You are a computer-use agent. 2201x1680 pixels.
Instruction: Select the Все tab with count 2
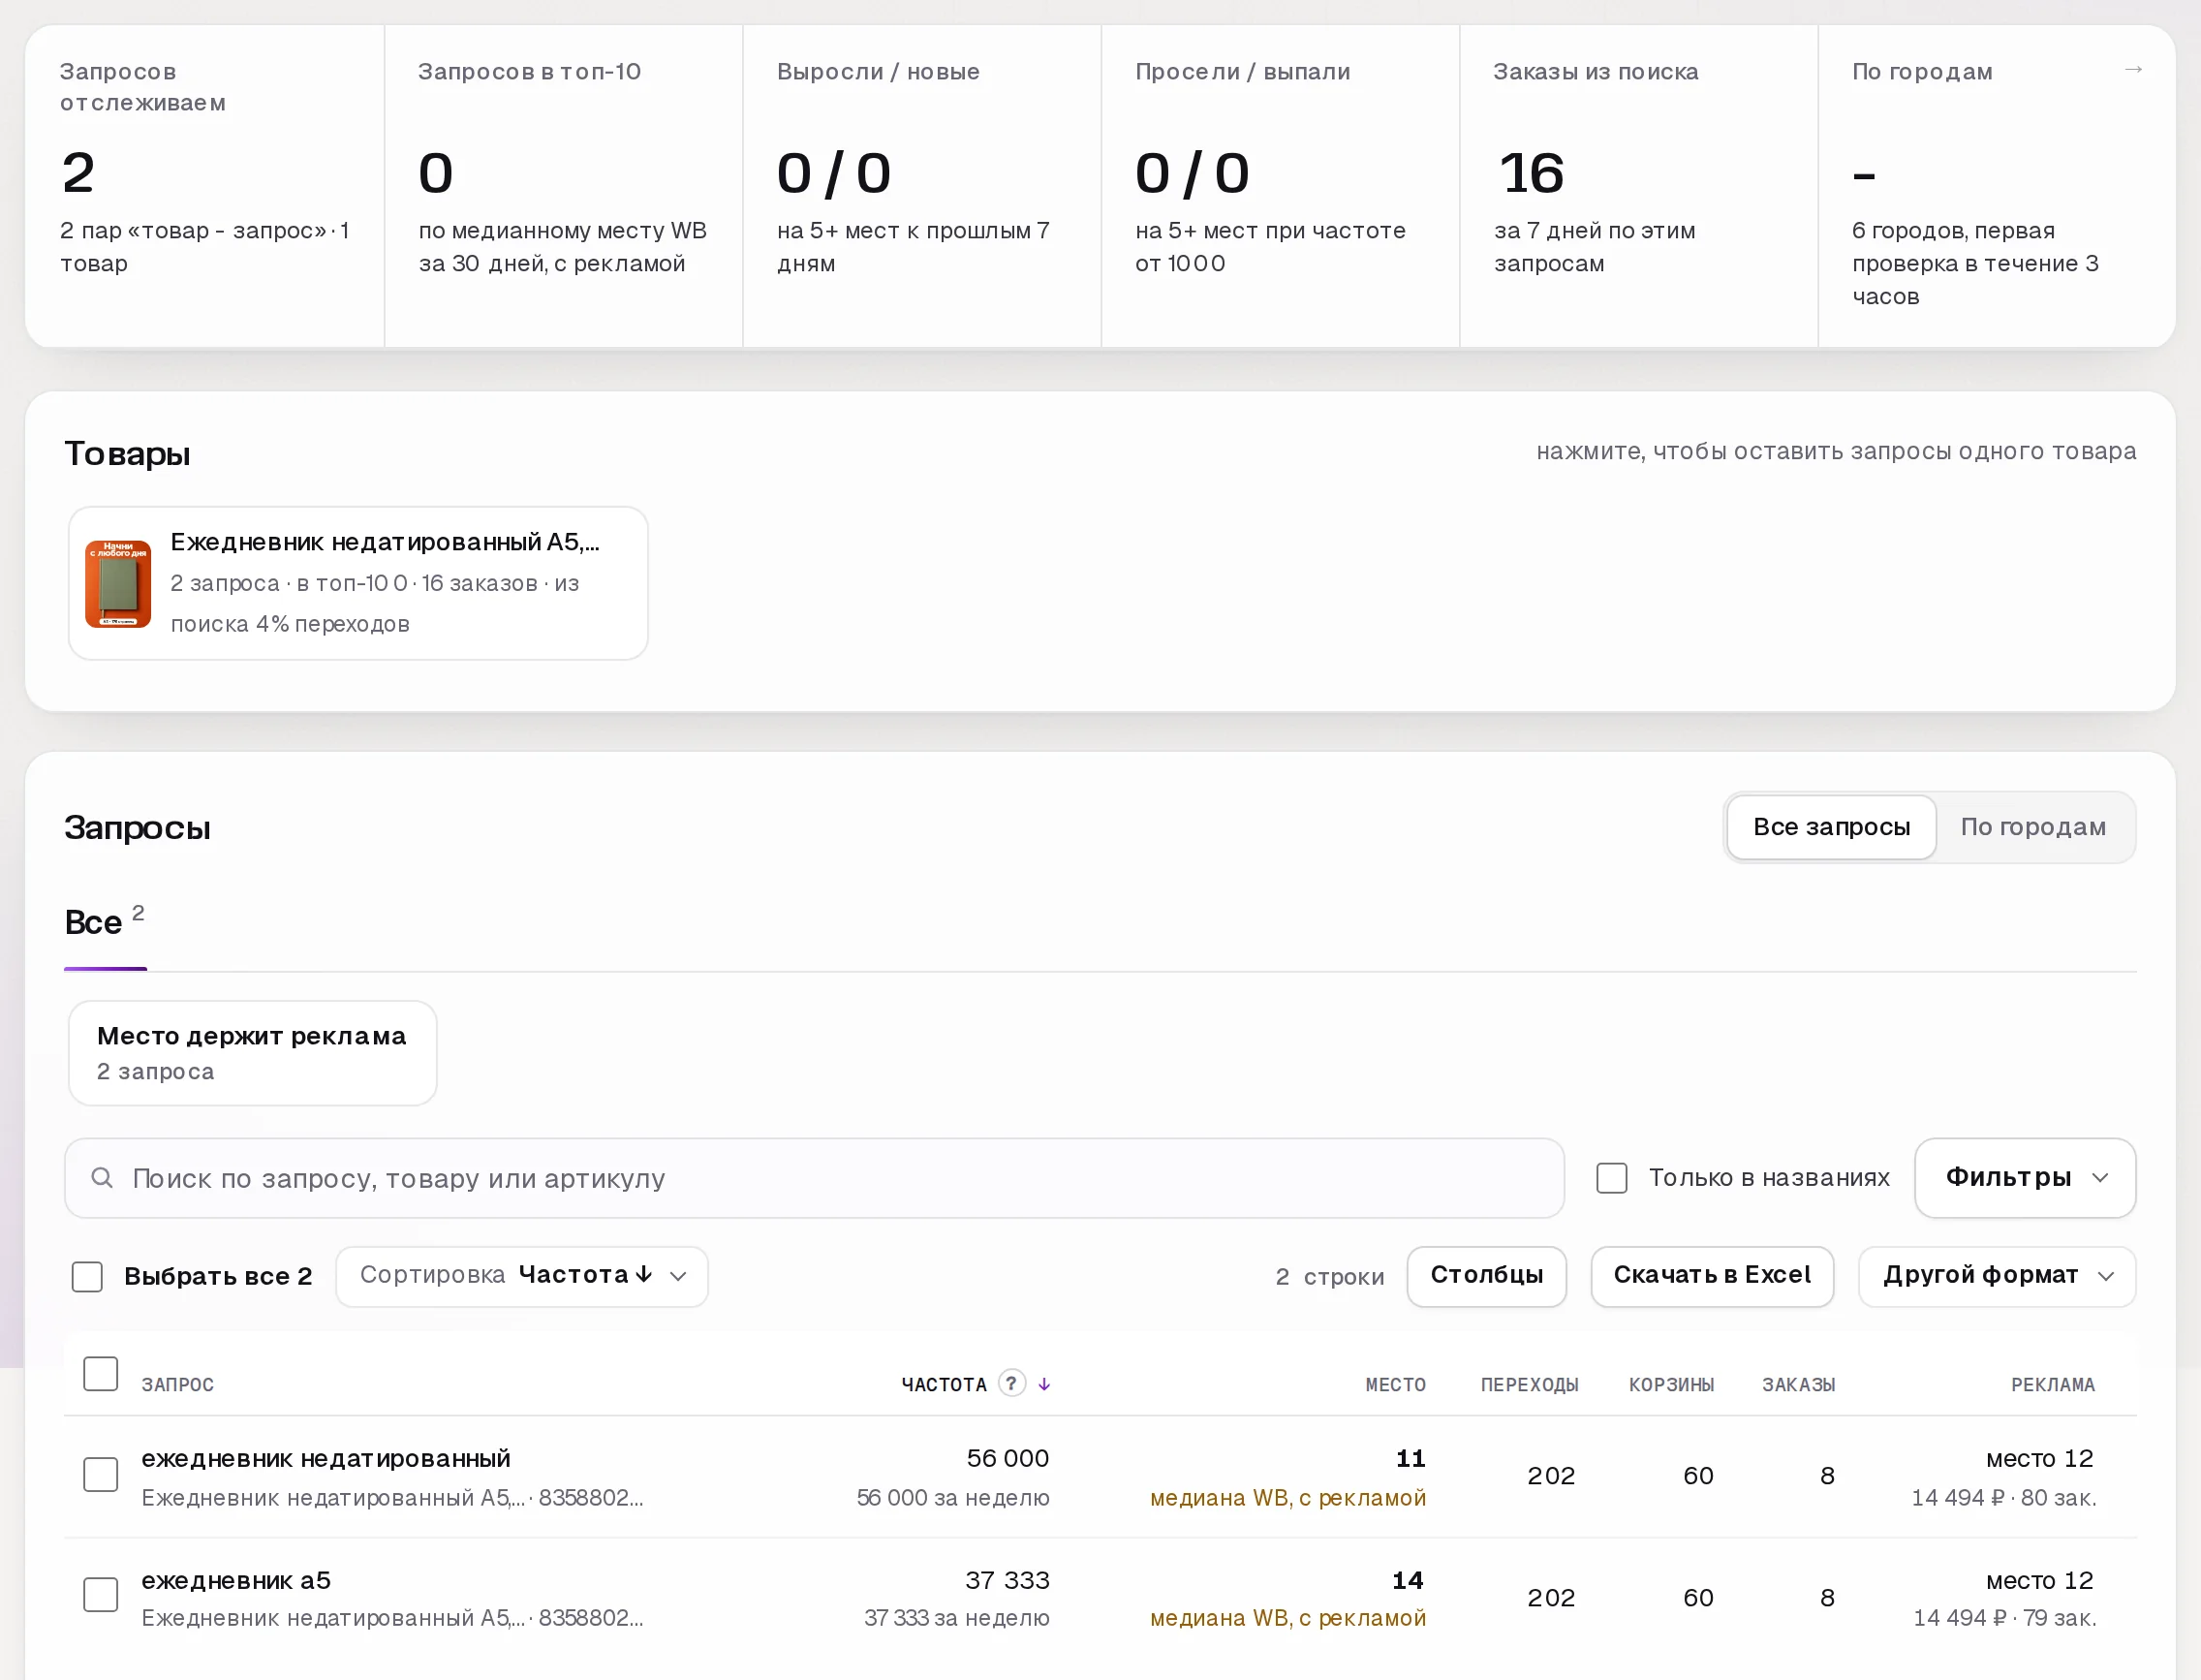105,921
